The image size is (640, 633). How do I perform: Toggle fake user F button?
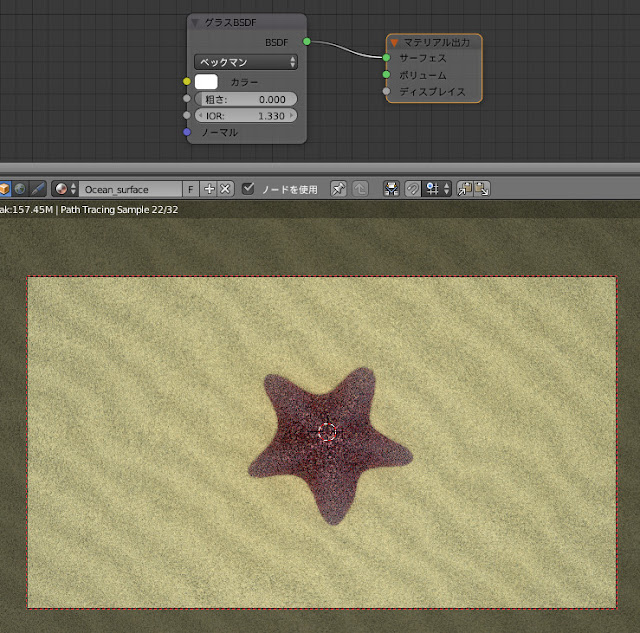pyautogui.click(x=191, y=189)
